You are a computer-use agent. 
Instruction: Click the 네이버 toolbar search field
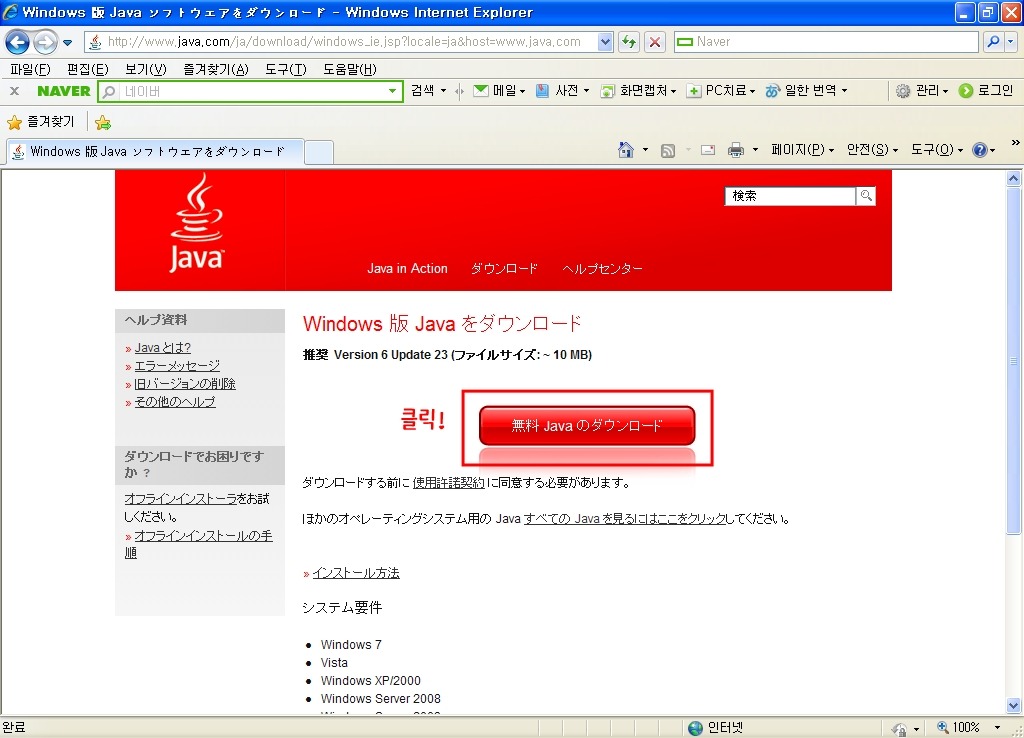pos(249,91)
